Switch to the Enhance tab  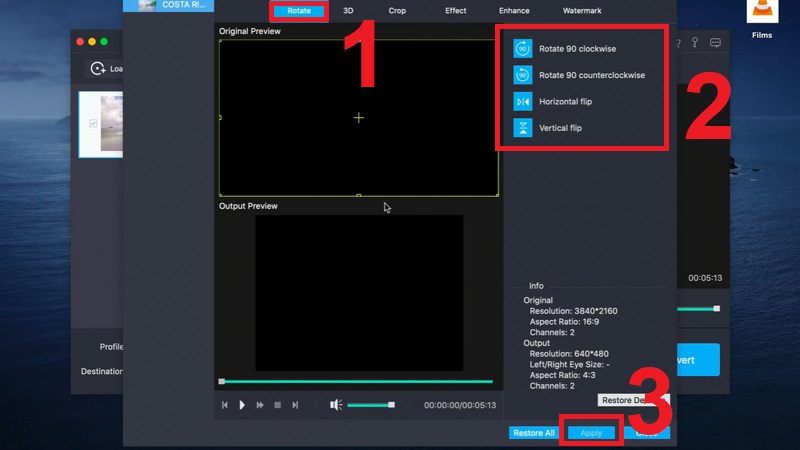[x=514, y=11]
